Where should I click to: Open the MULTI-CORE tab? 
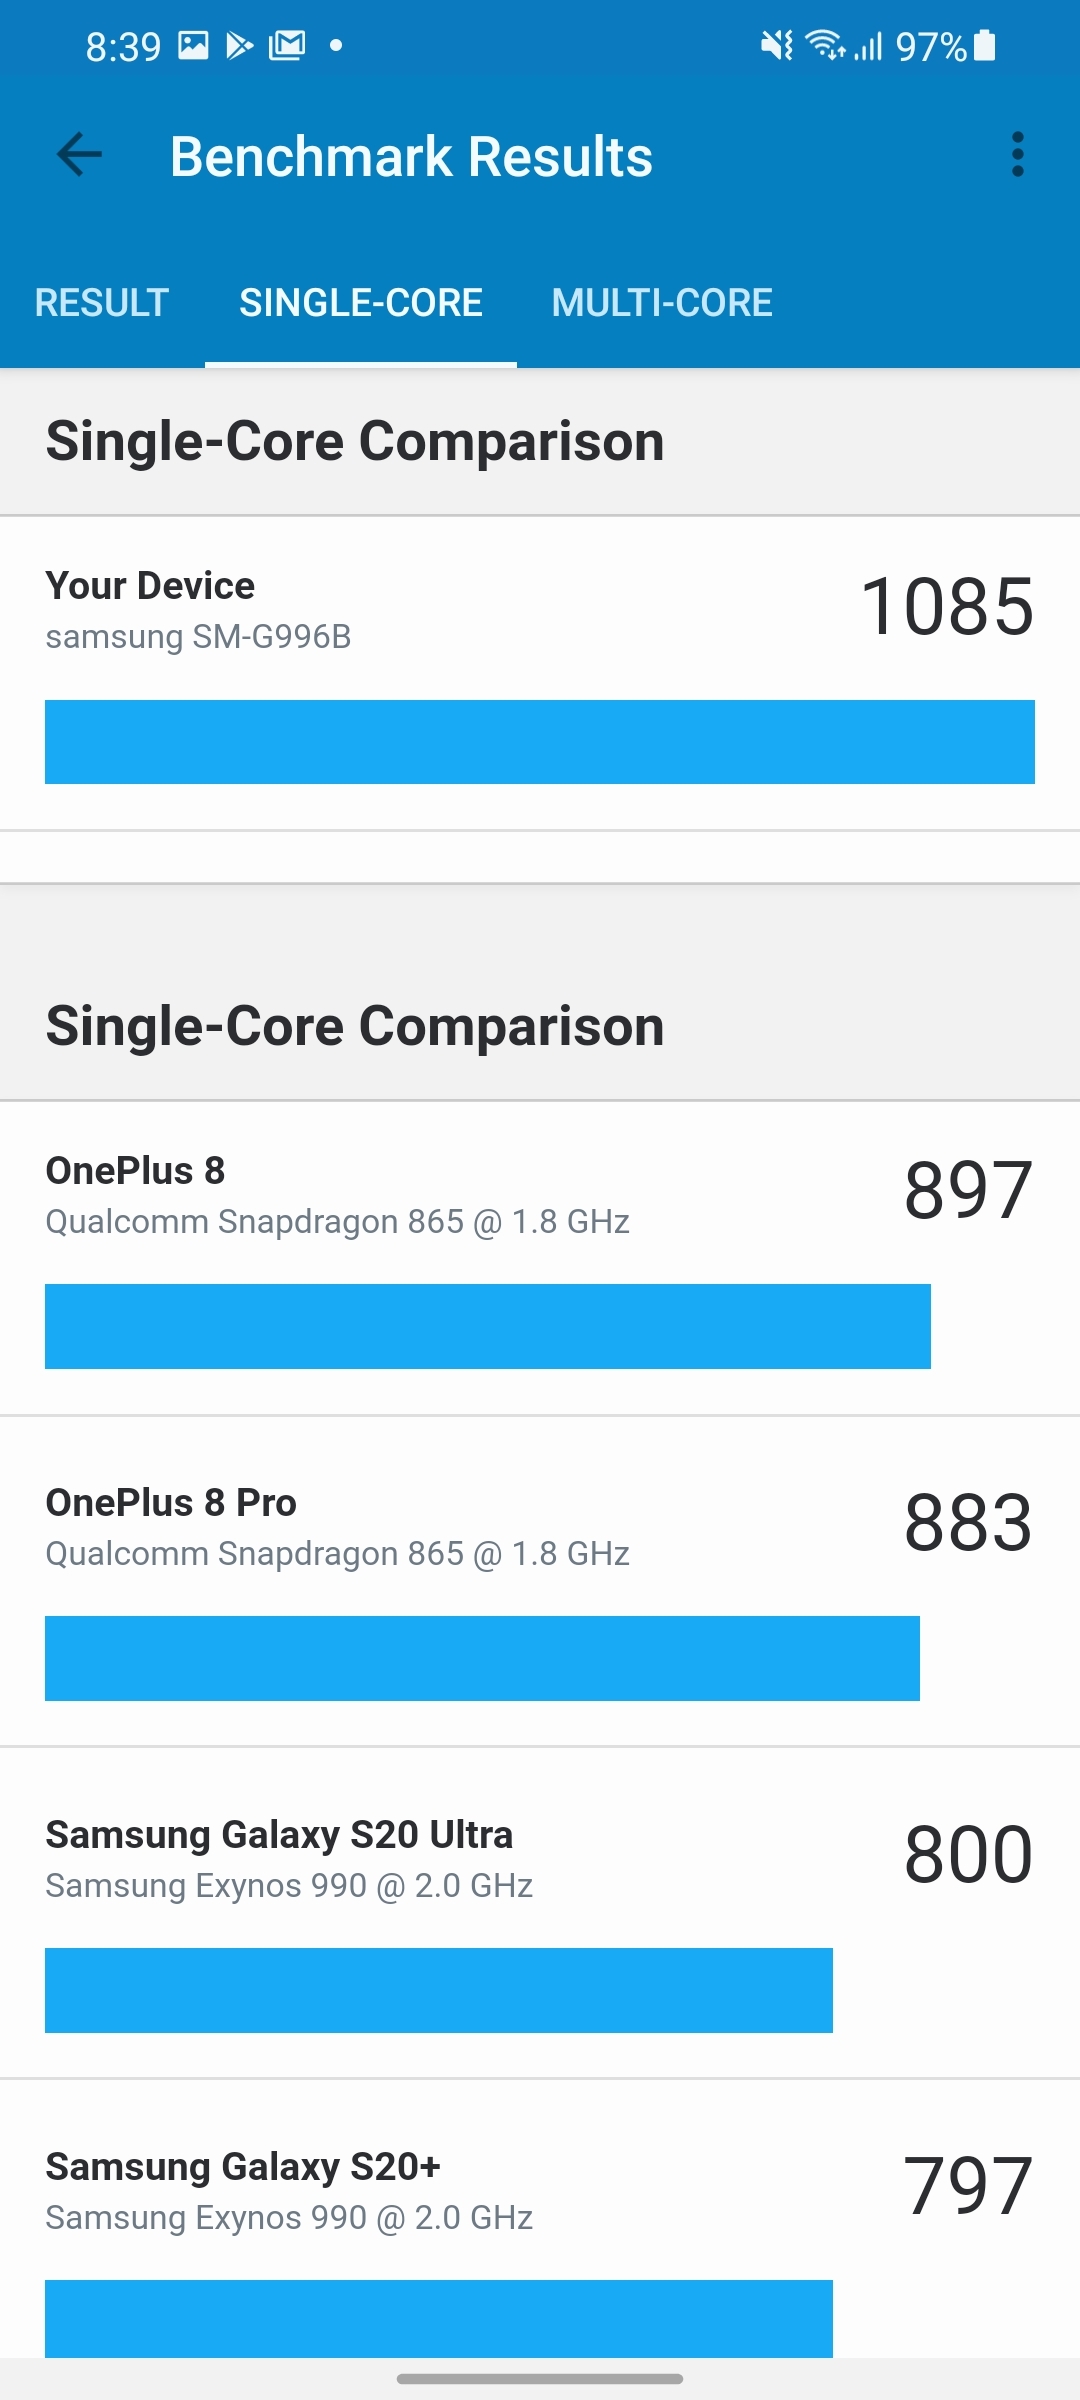click(662, 302)
